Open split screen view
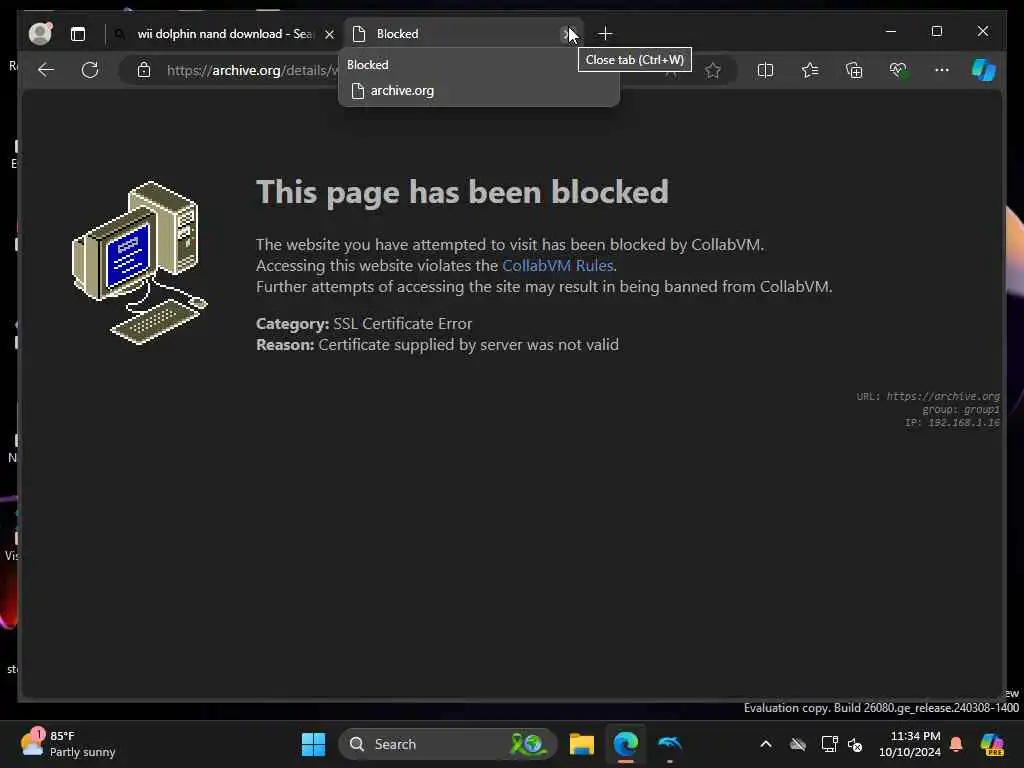The image size is (1024, 768). click(765, 70)
